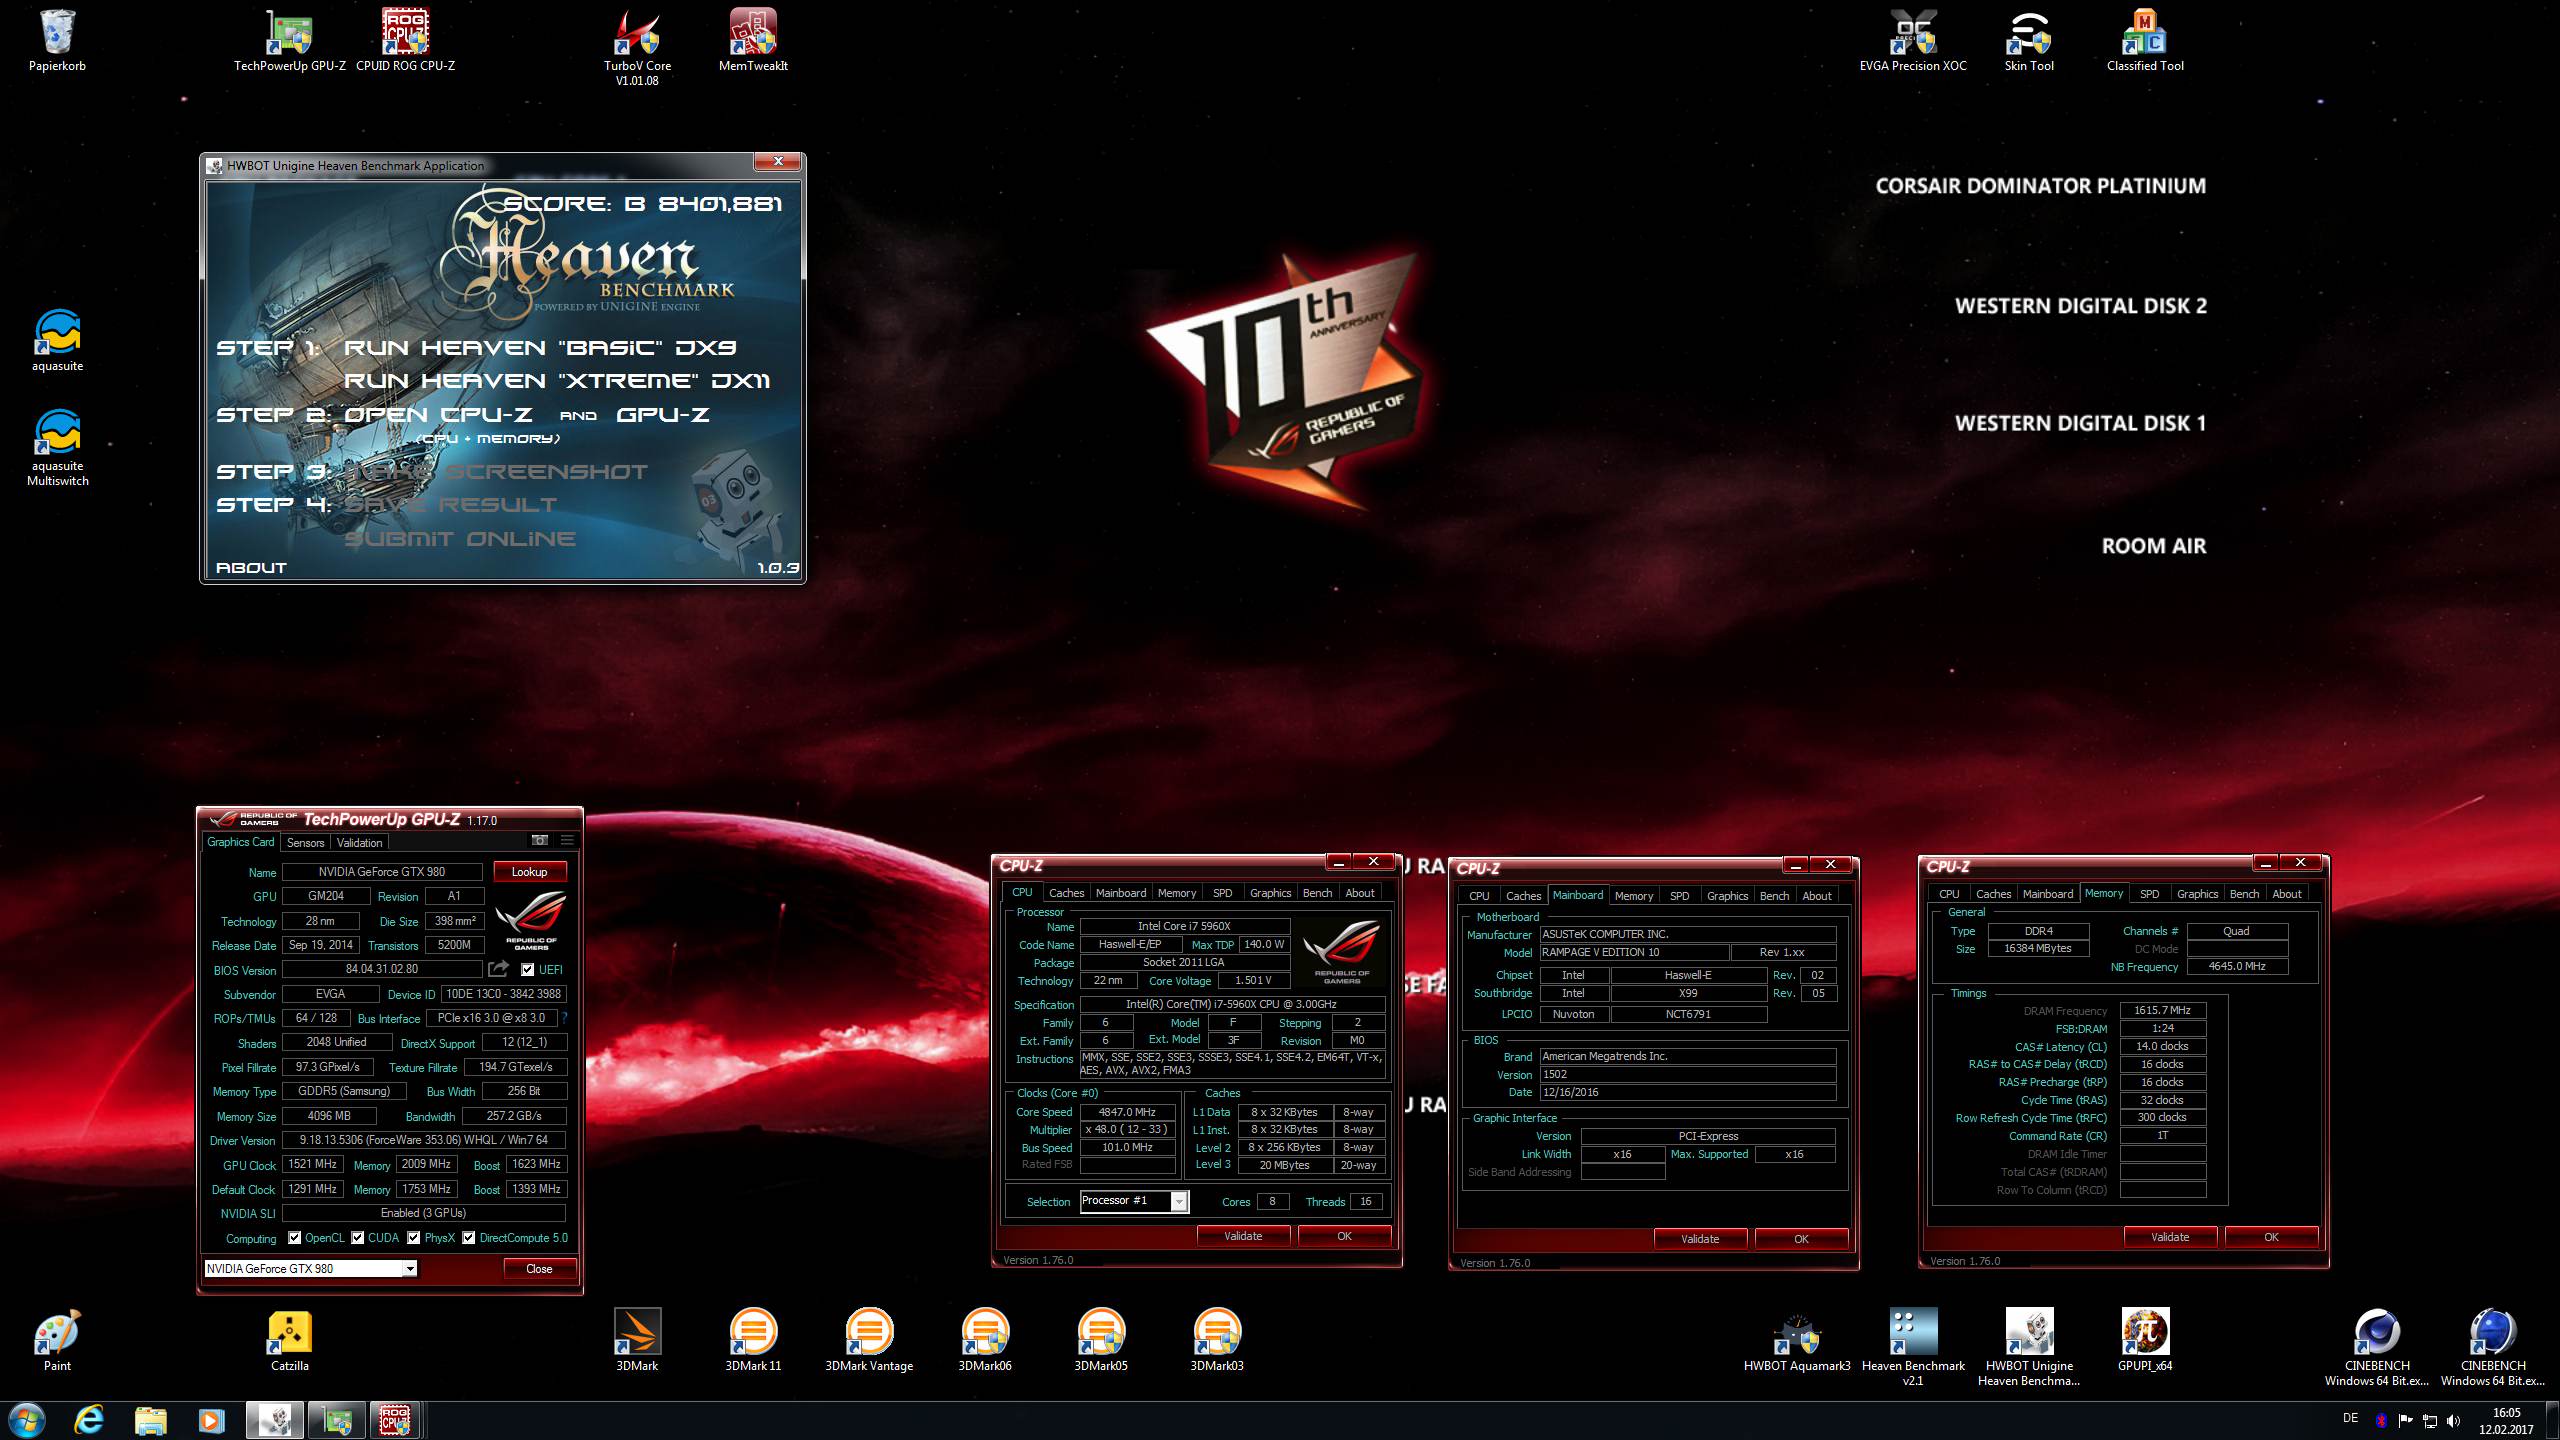Click the Lookup button in GPU-Z
The image size is (2560, 1440).
pos(529,872)
